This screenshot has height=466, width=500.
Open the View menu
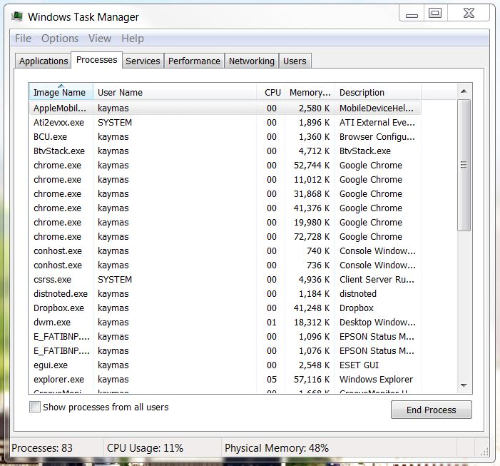99,38
